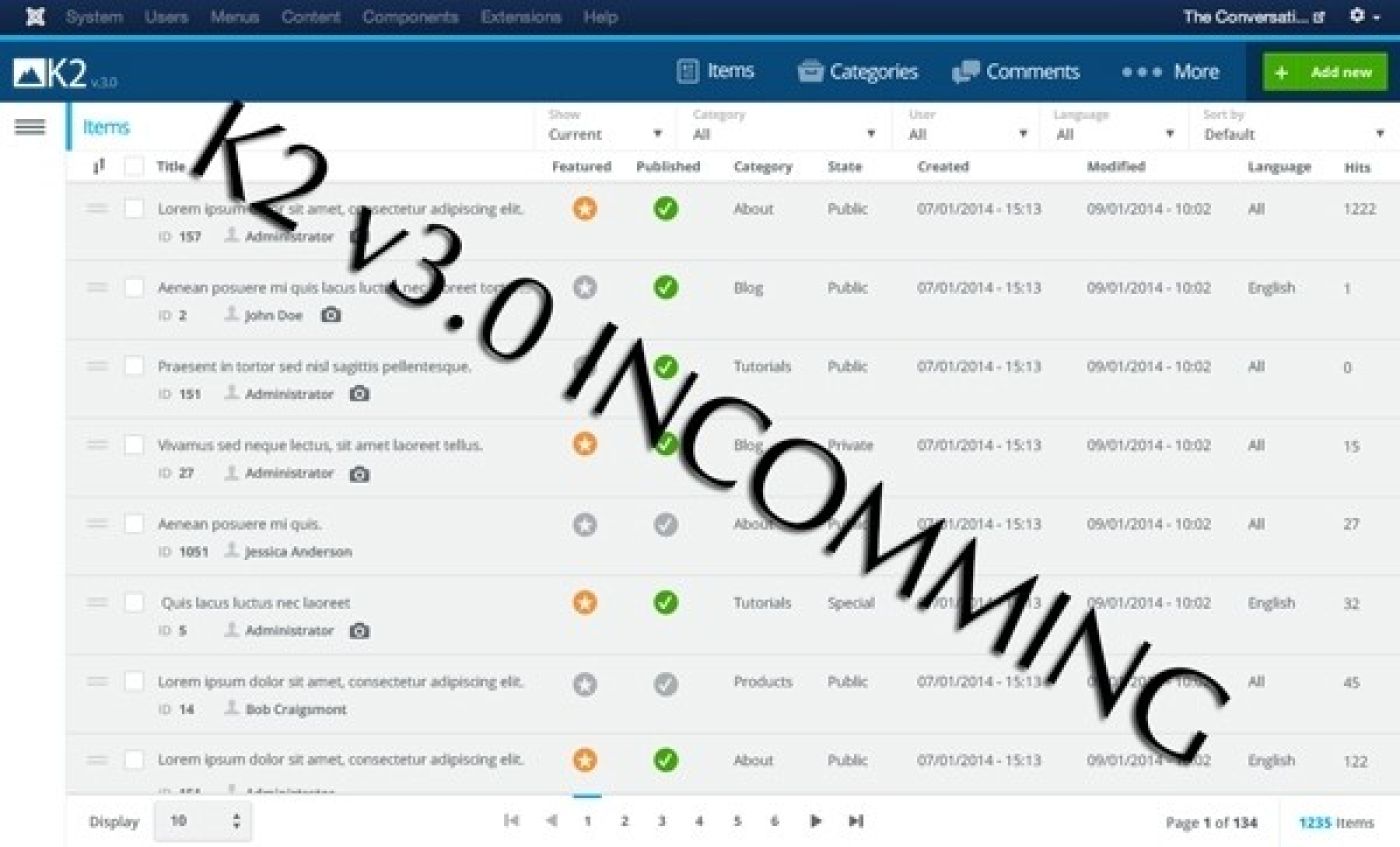Open the hamburger sidebar menu
Screen dimensions: 1400x847
30,127
